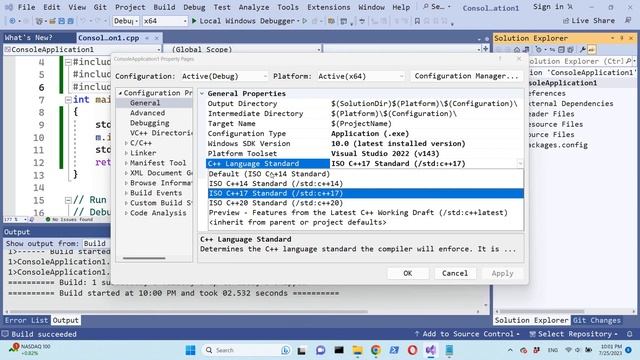Viewport: 640px width, 360px height.
Task: Click the NASDAQ 100 widget
Action: [x=30, y=349]
